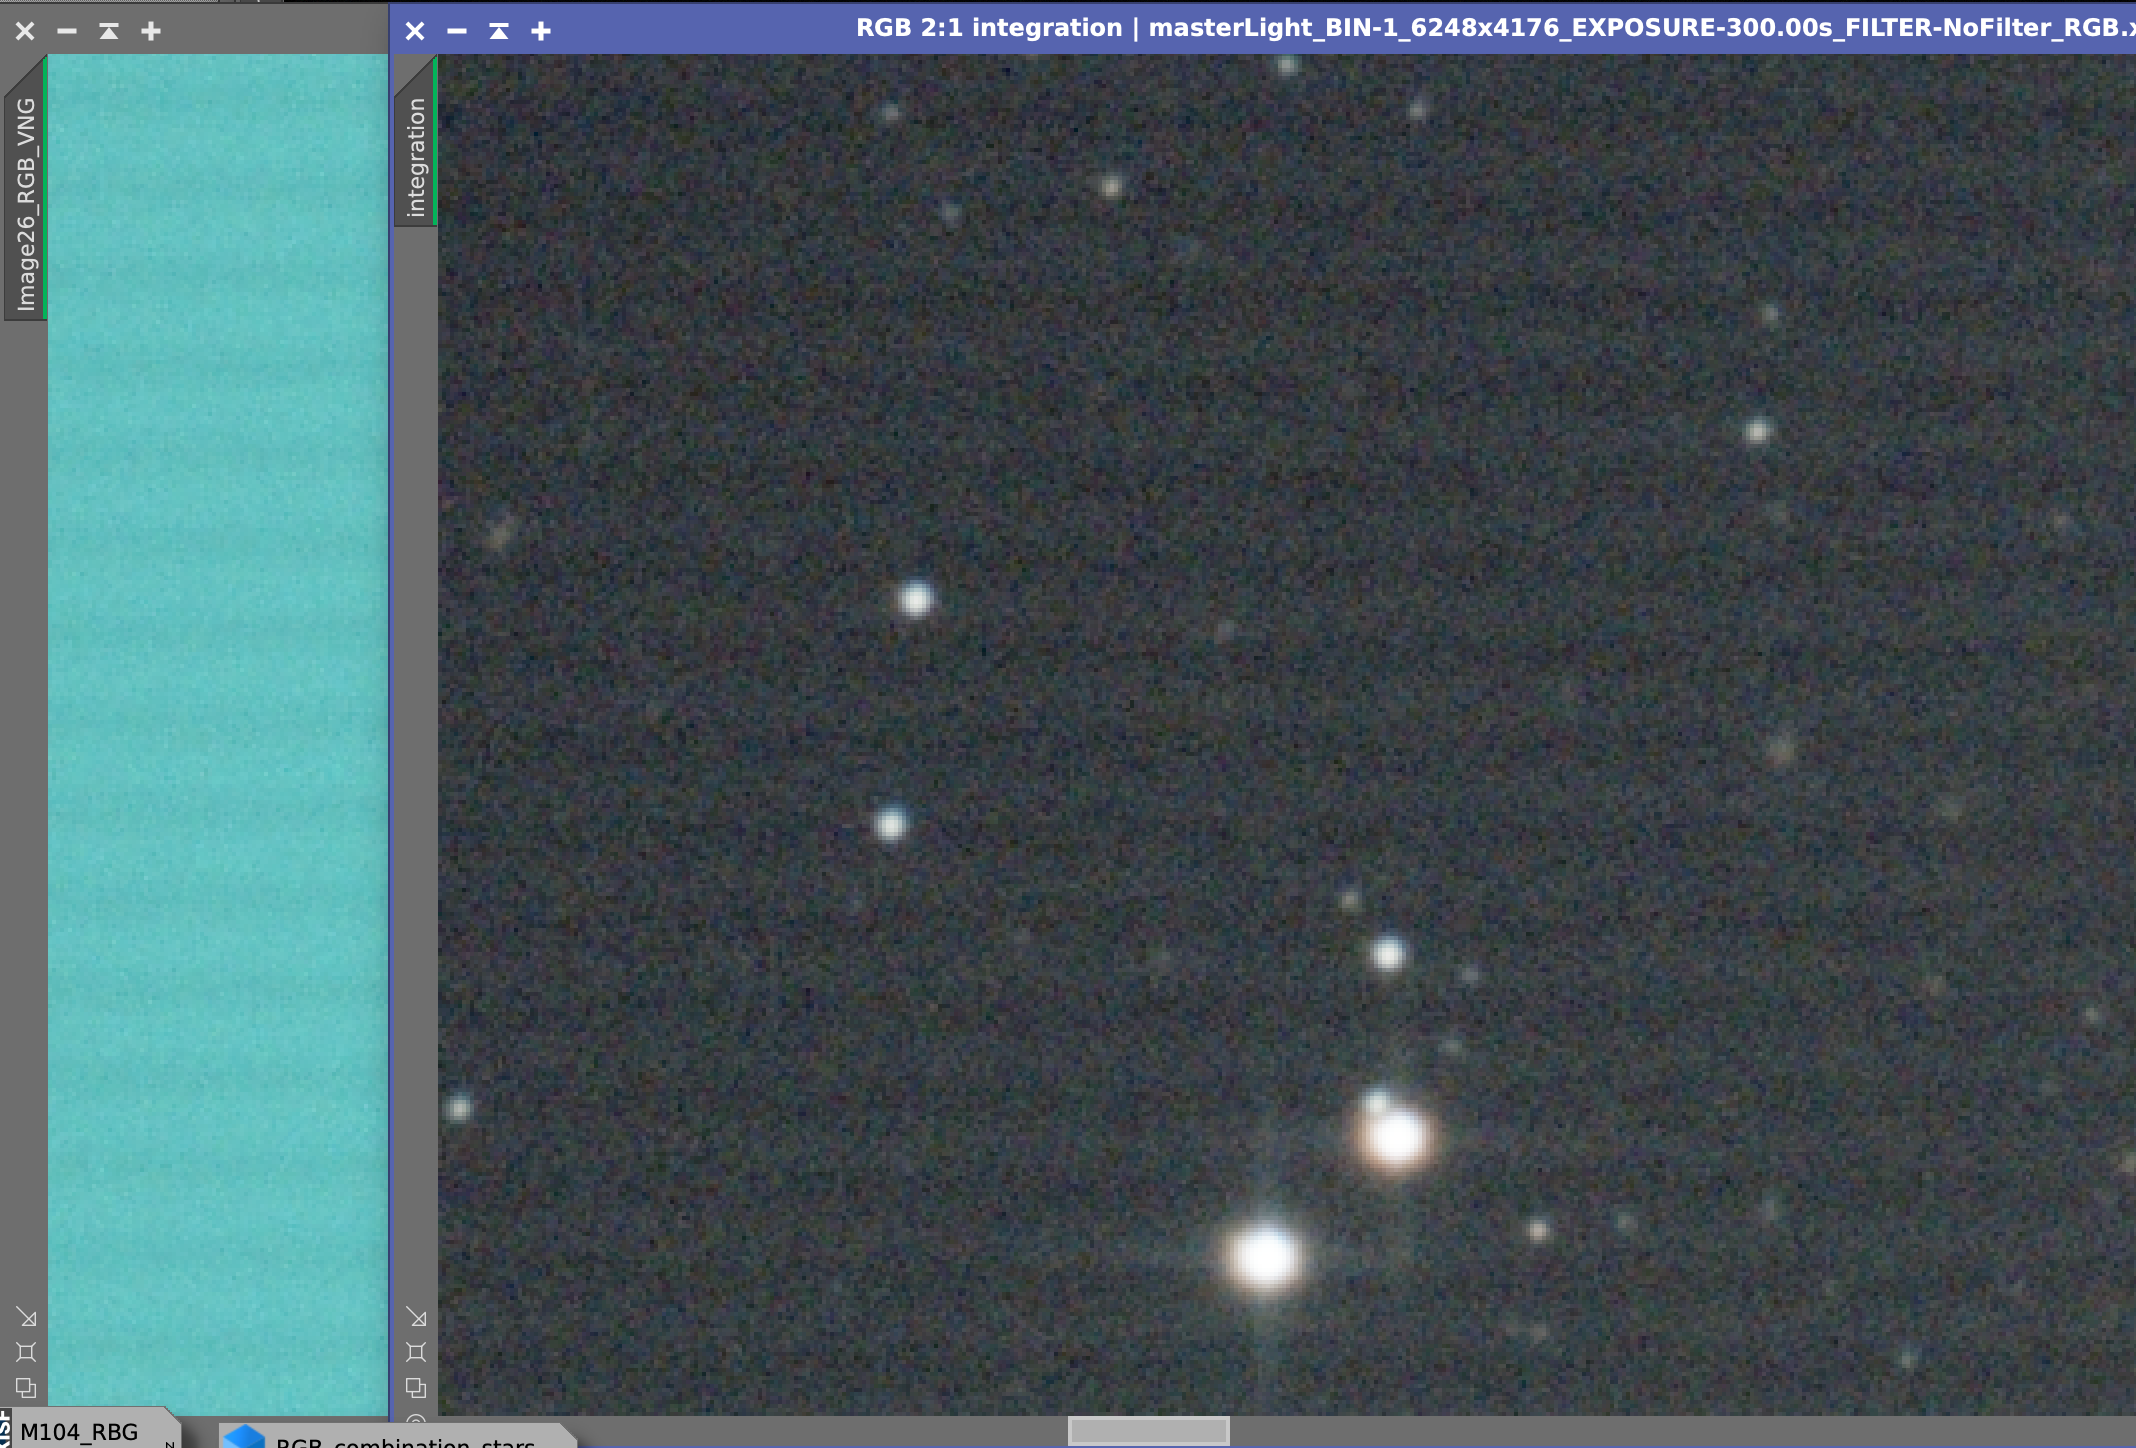Screen dimensions: 2136x1448
Task: Click the diagonal resize arrow in Image26 window
Action: pos(27,1317)
